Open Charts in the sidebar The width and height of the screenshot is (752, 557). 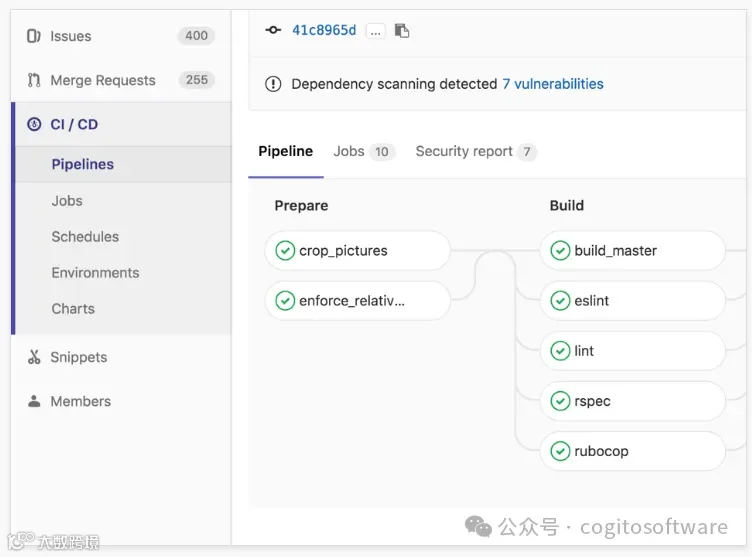click(73, 308)
